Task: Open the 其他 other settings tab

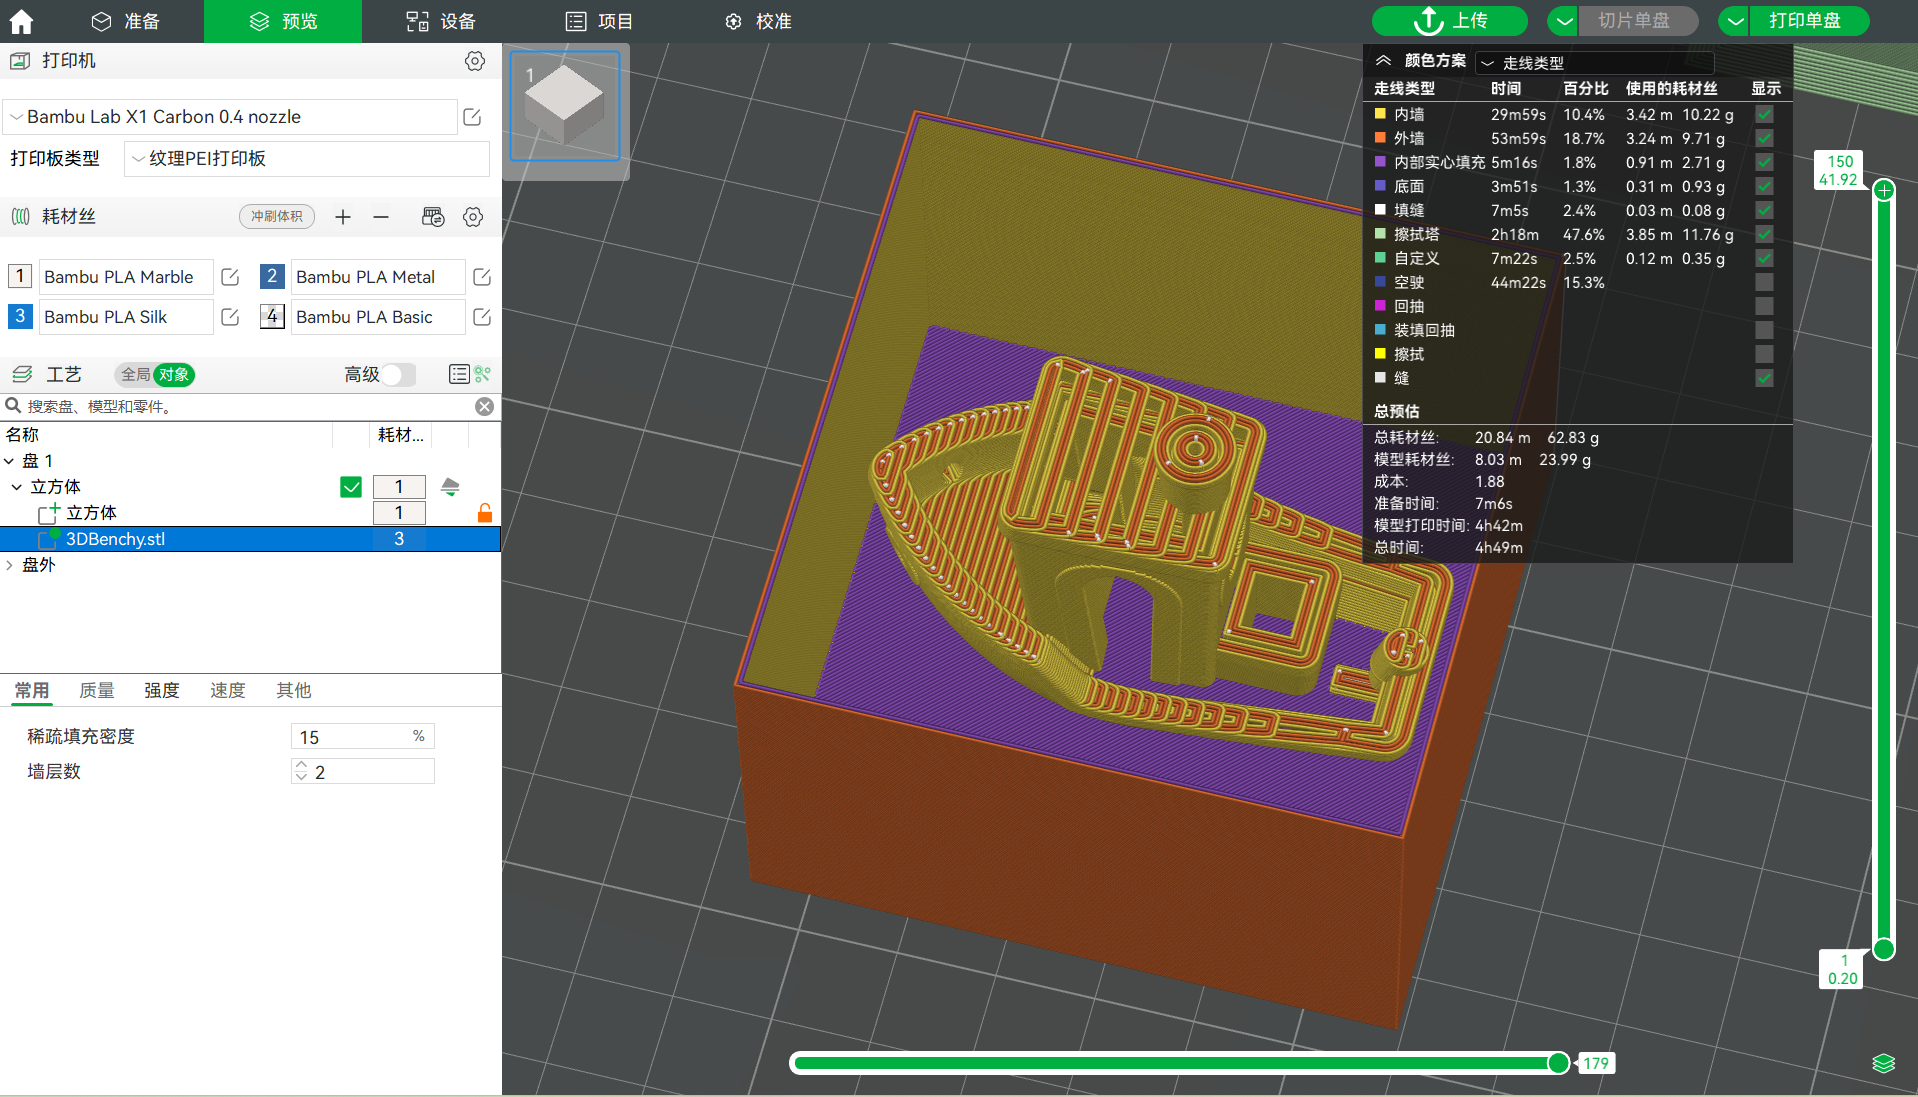Action: tap(294, 690)
